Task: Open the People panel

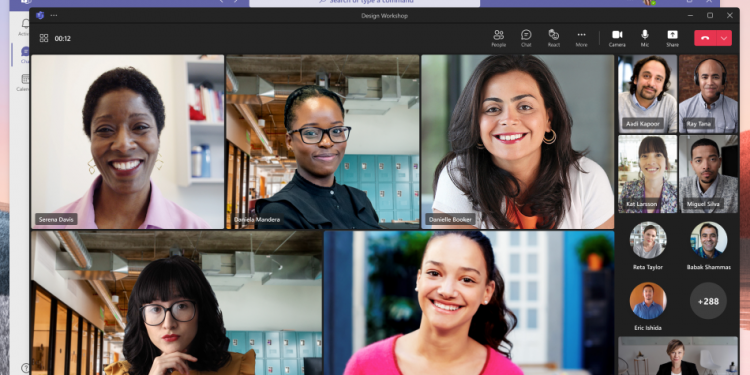Action: coord(498,38)
